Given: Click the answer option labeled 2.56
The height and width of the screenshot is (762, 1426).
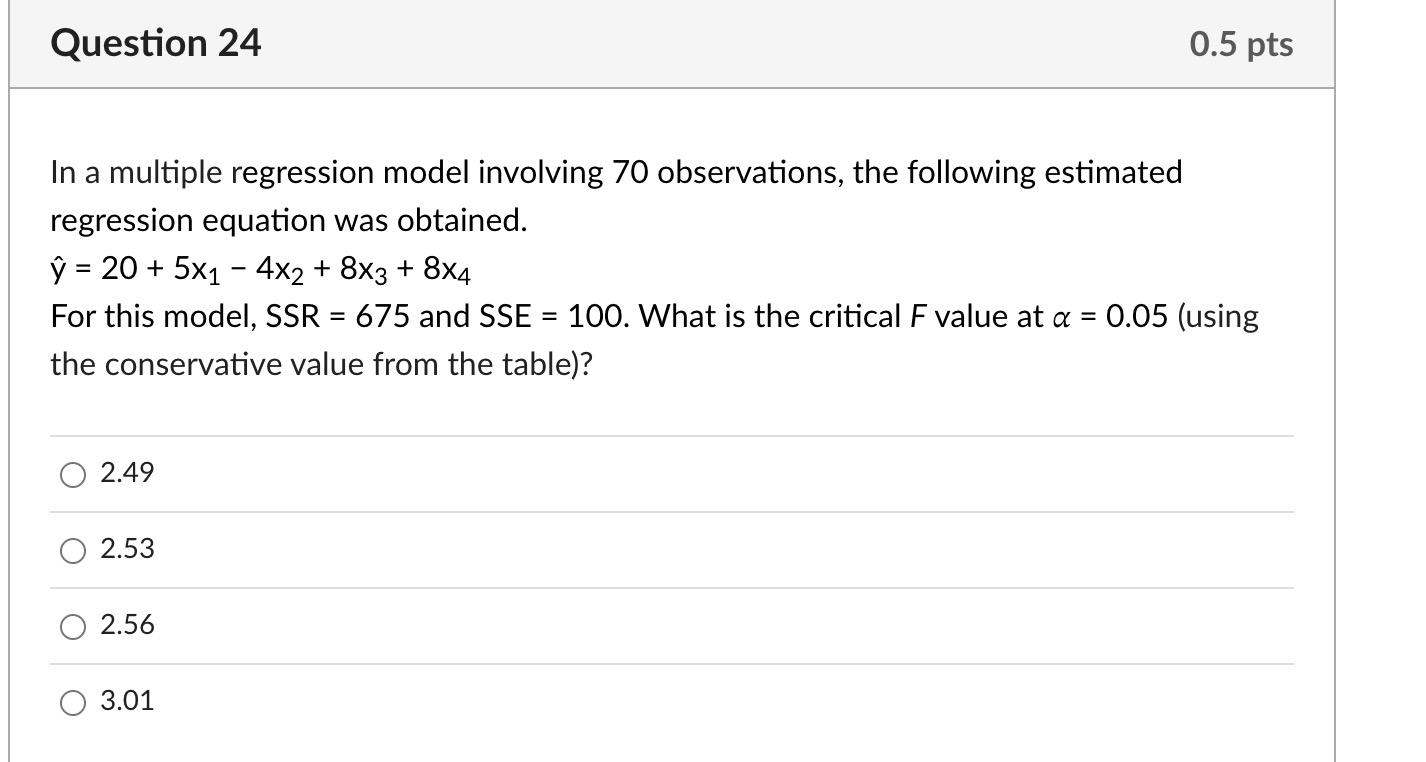Looking at the screenshot, I should pos(126,625).
